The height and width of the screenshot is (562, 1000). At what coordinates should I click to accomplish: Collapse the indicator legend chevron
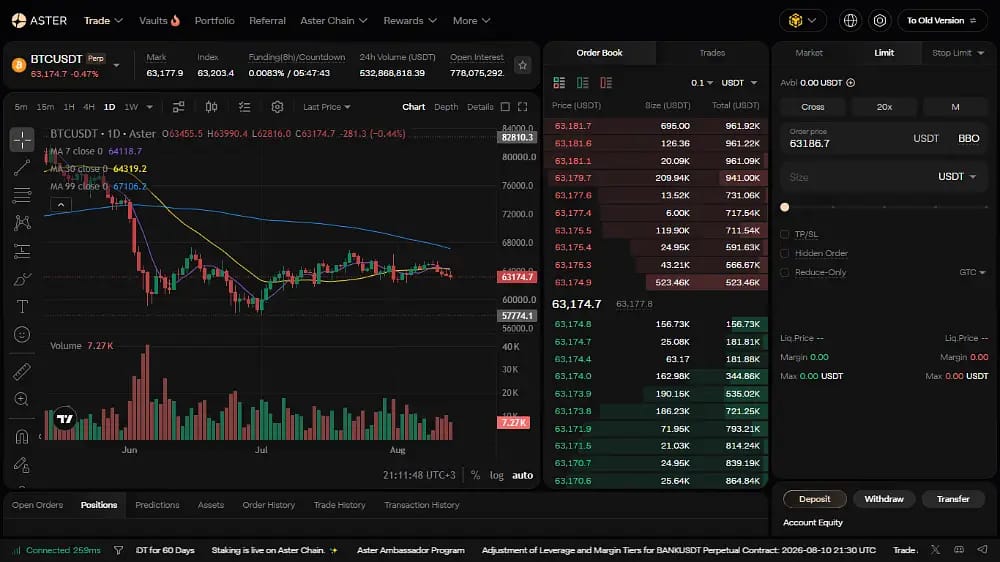[61, 205]
